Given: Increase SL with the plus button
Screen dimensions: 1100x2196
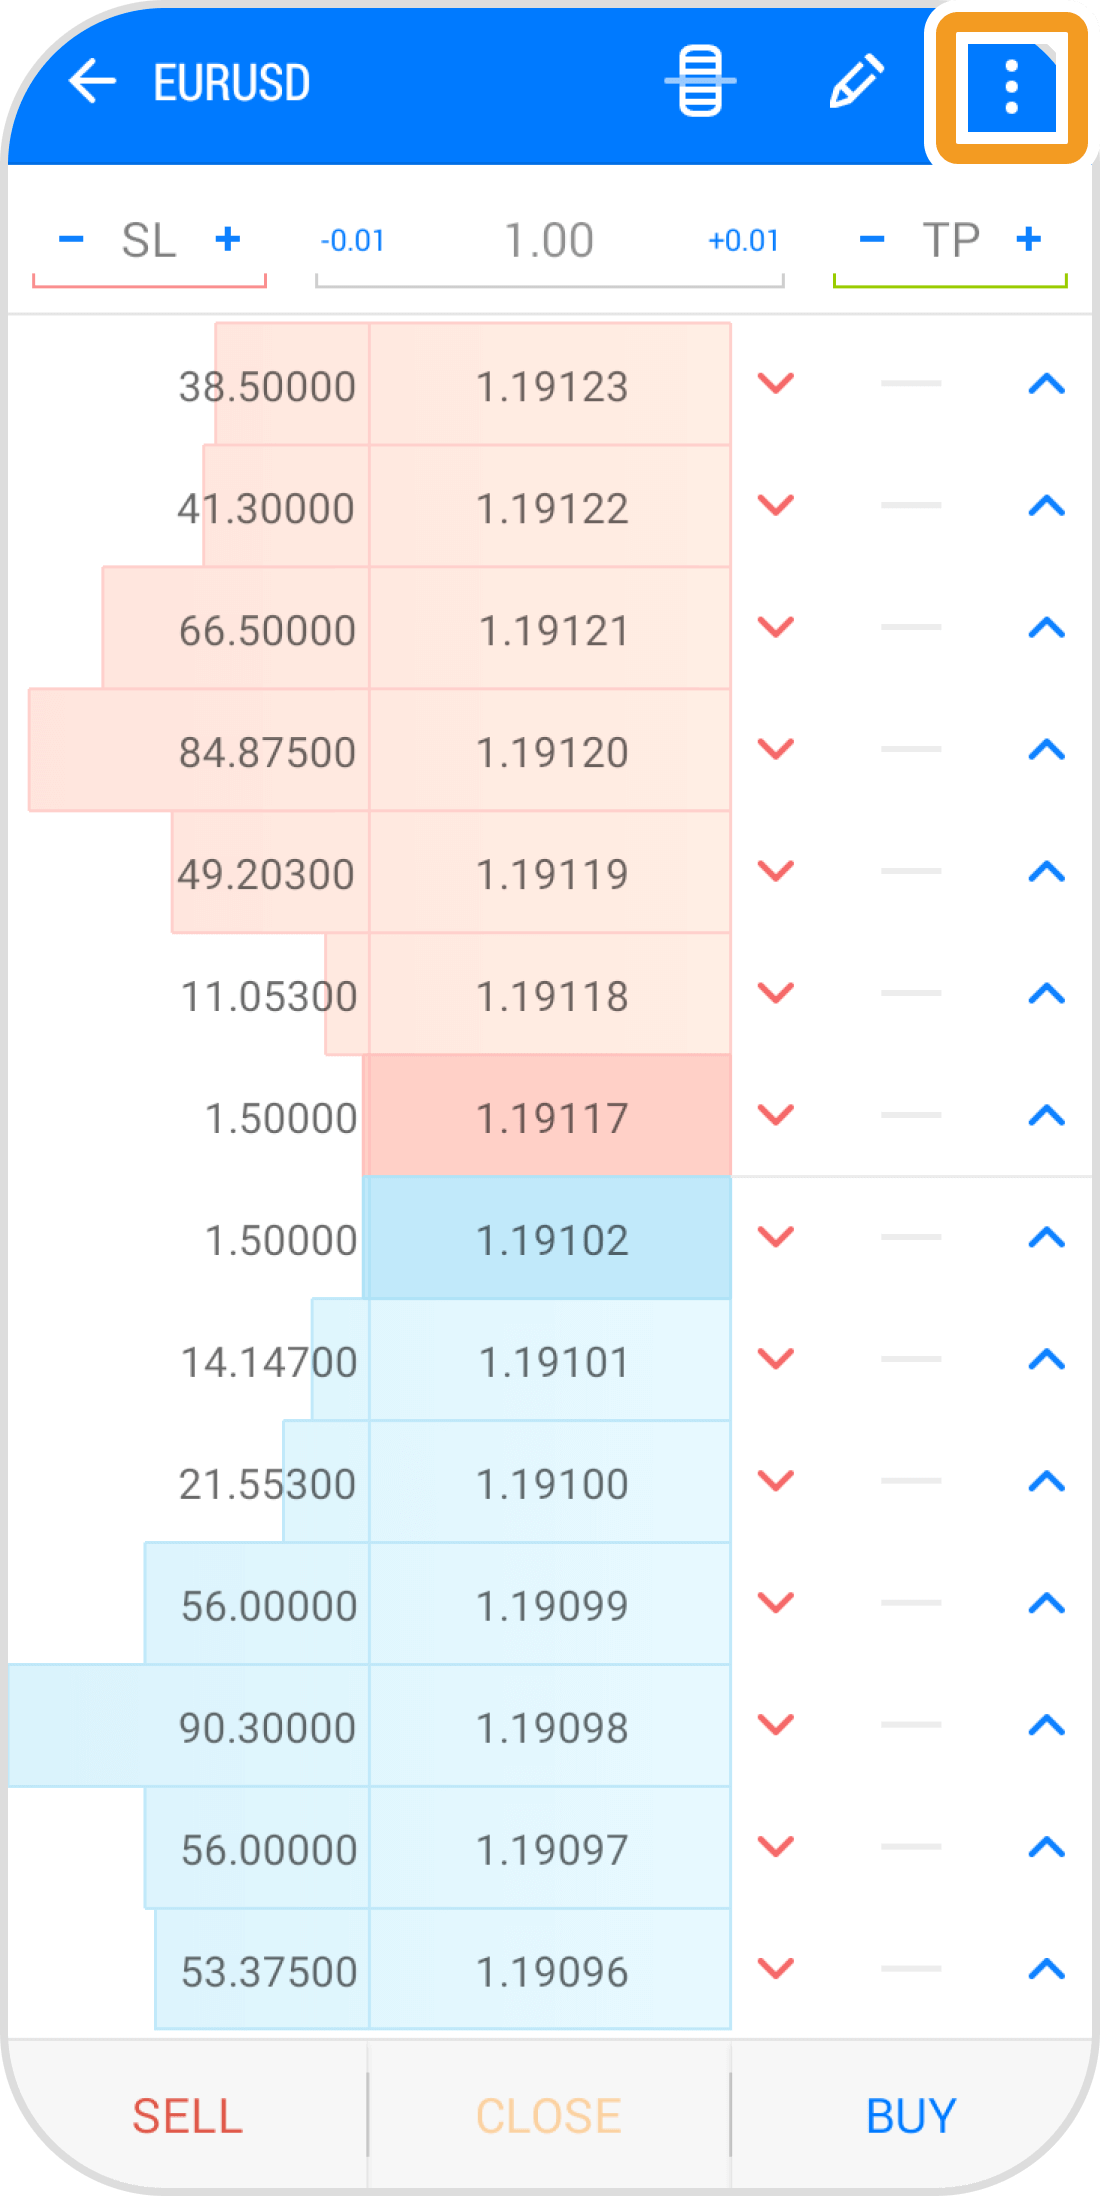Looking at the screenshot, I should (228, 239).
